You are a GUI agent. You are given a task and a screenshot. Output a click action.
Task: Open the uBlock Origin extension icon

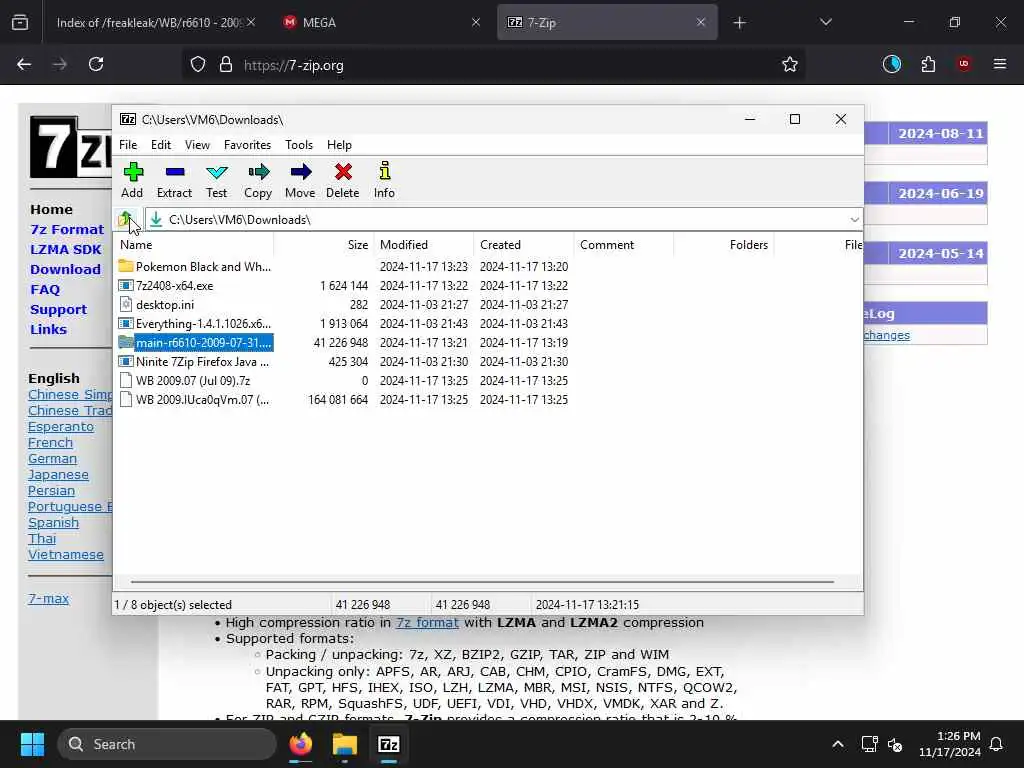click(x=963, y=64)
